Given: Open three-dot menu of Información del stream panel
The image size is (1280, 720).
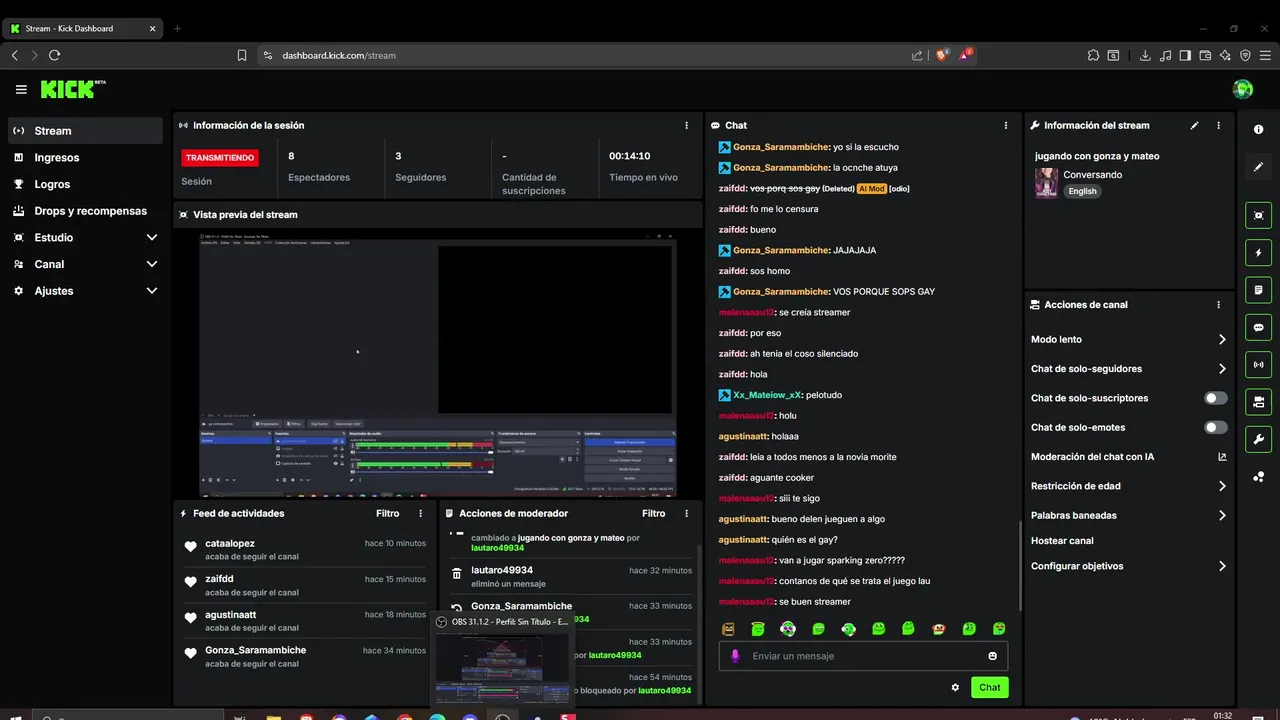Looking at the screenshot, I should coord(1218,126).
